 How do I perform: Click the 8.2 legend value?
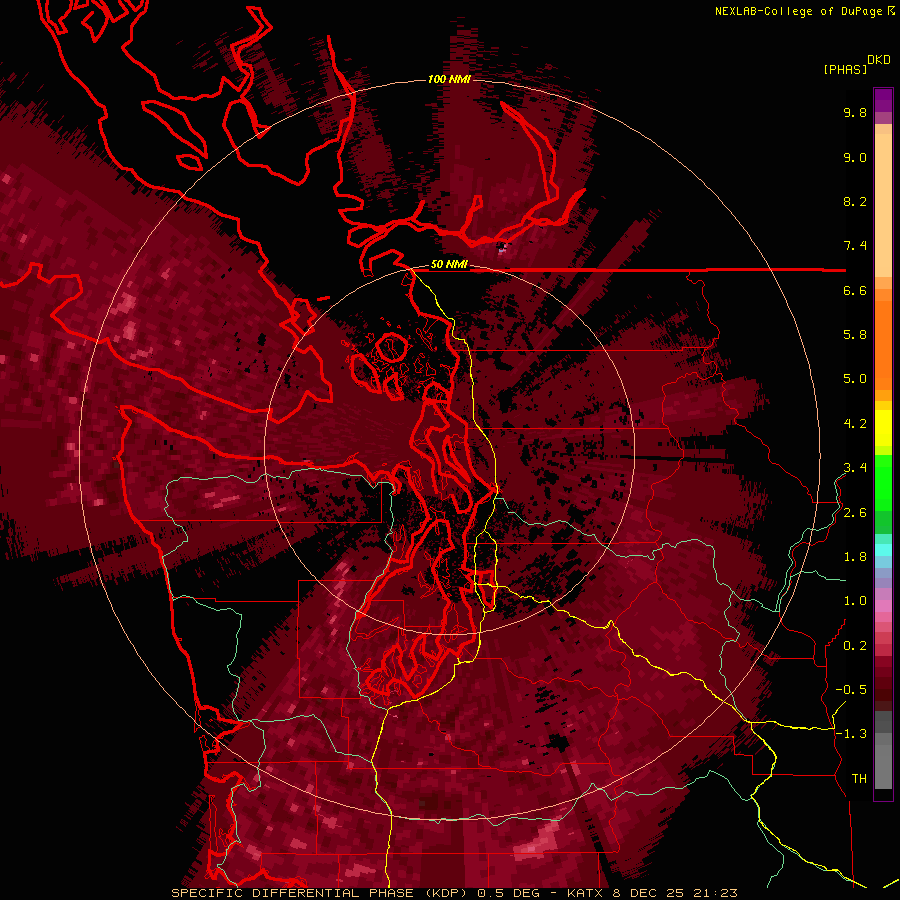[x=855, y=201]
